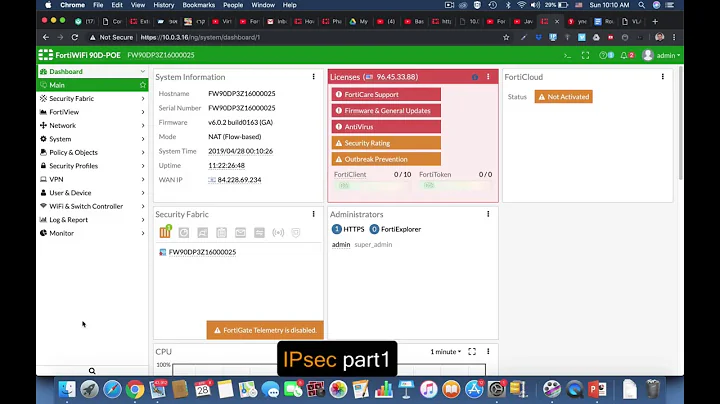Open Chrome Bookmarks menu
720x404 pixels.
(x=198, y=5)
